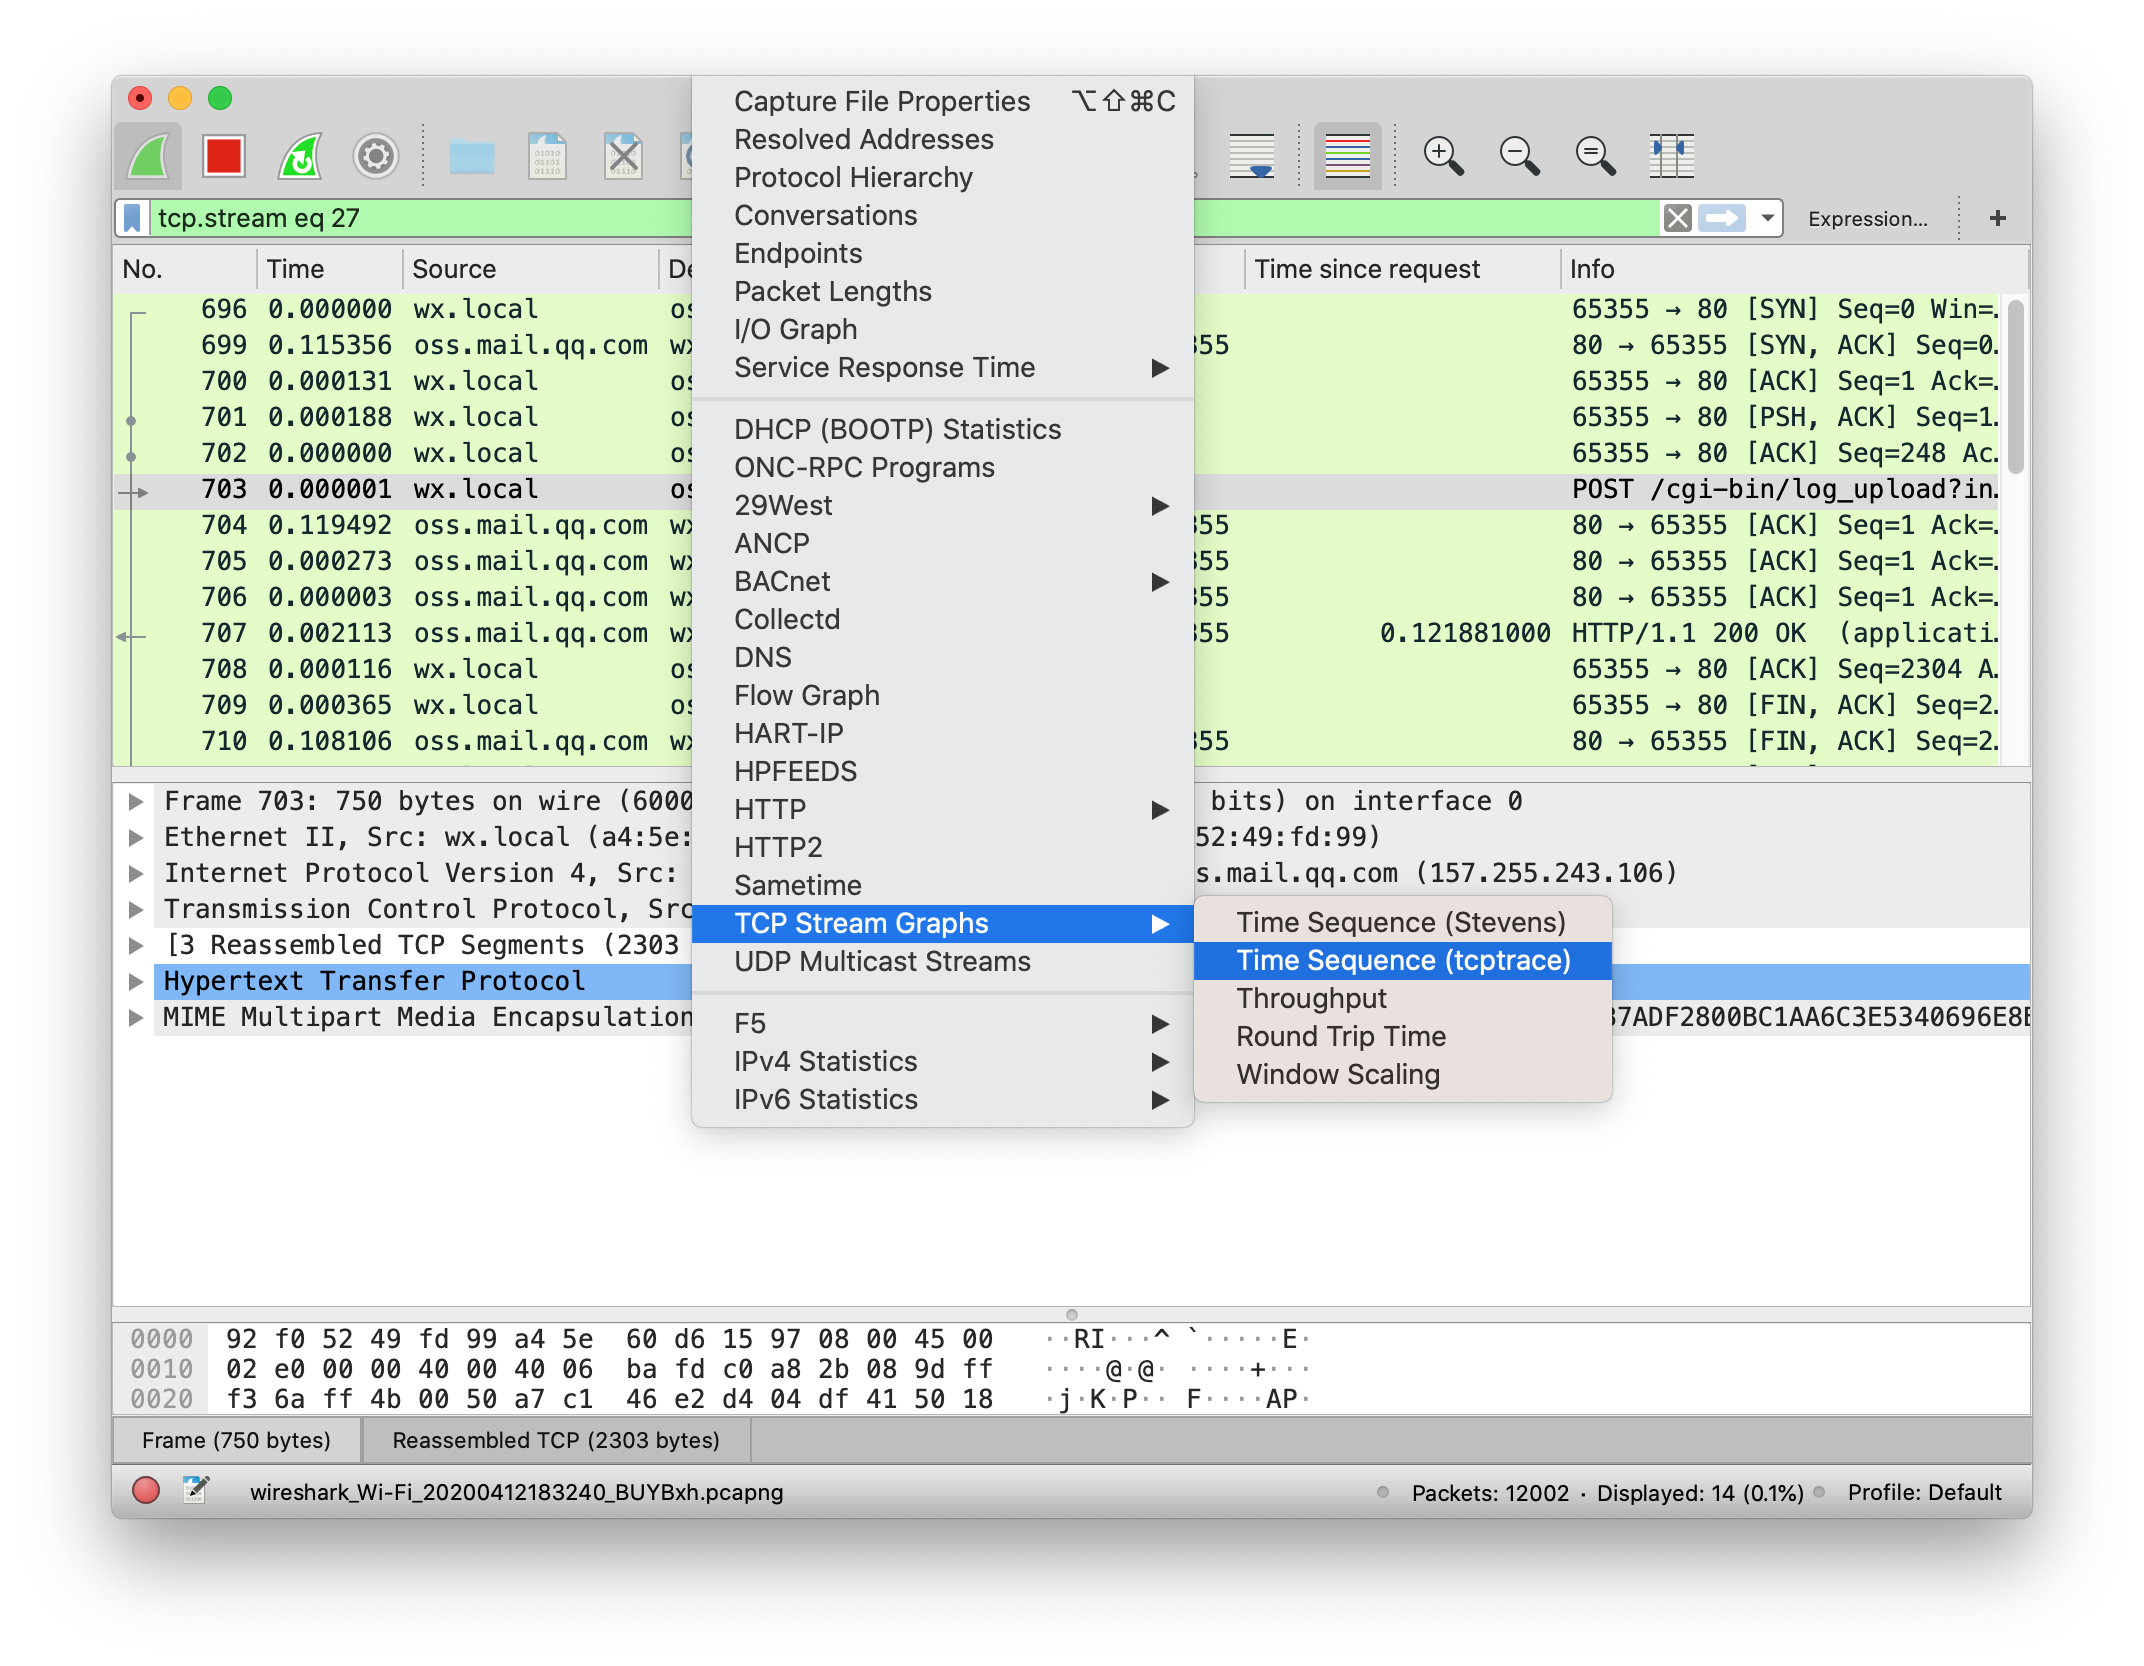This screenshot has width=2144, height=1666.
Task: Click the zoom out magnifier icon
Action: click(x=1518, y=156)
